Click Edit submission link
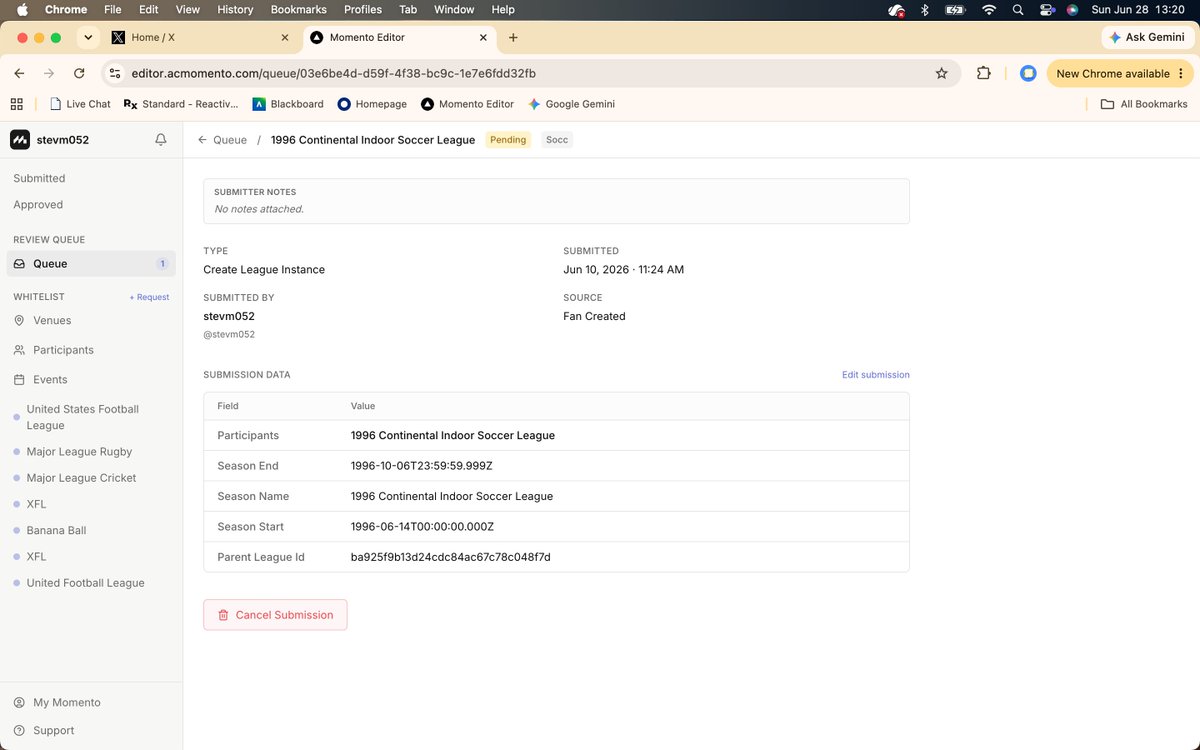The image size is (1200, 750). (x=876, y=375)
